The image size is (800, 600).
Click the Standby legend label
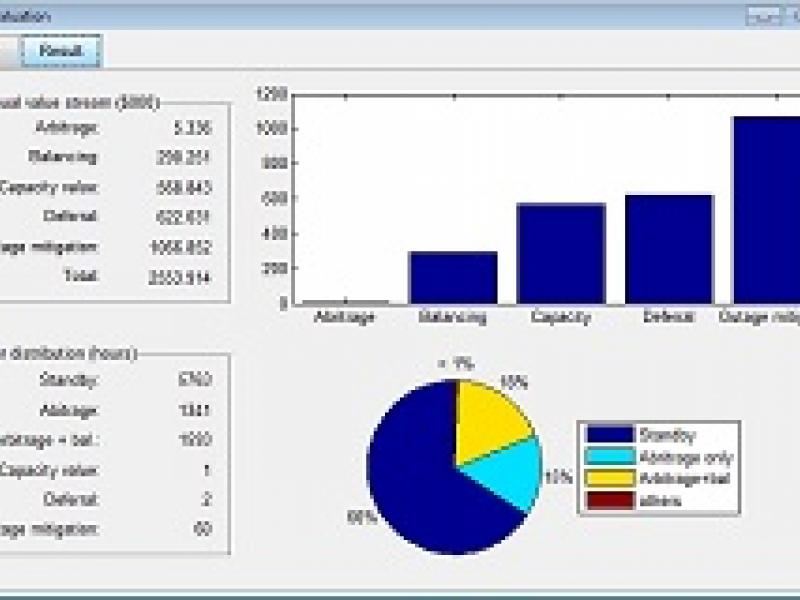click(x=667, y=435)
